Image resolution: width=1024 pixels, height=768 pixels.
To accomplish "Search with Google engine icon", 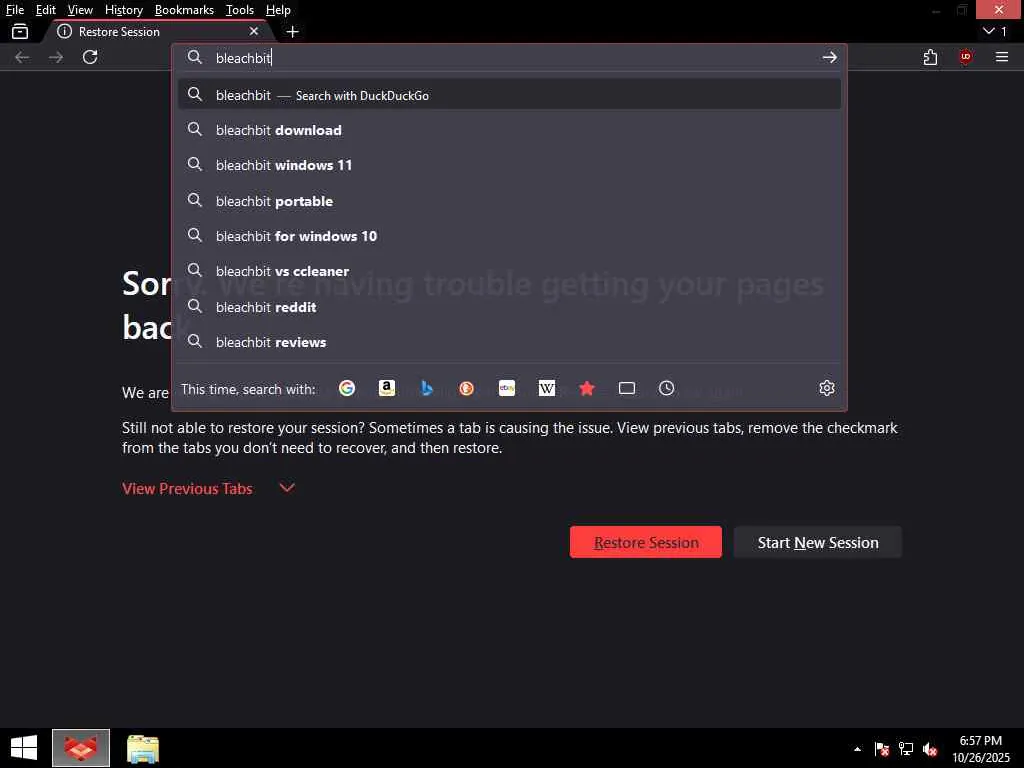I will pos(347,389).
